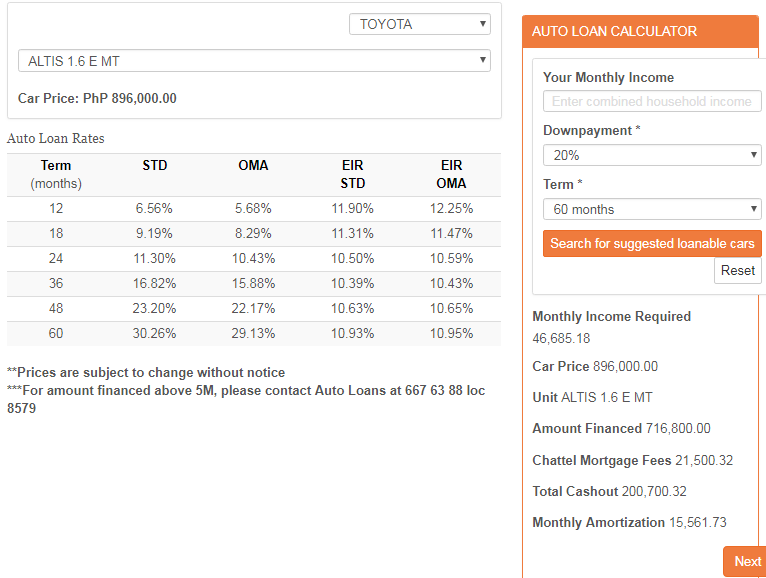Open the ALTIS 1.6 E MT model dropdown

click(254, 61)
